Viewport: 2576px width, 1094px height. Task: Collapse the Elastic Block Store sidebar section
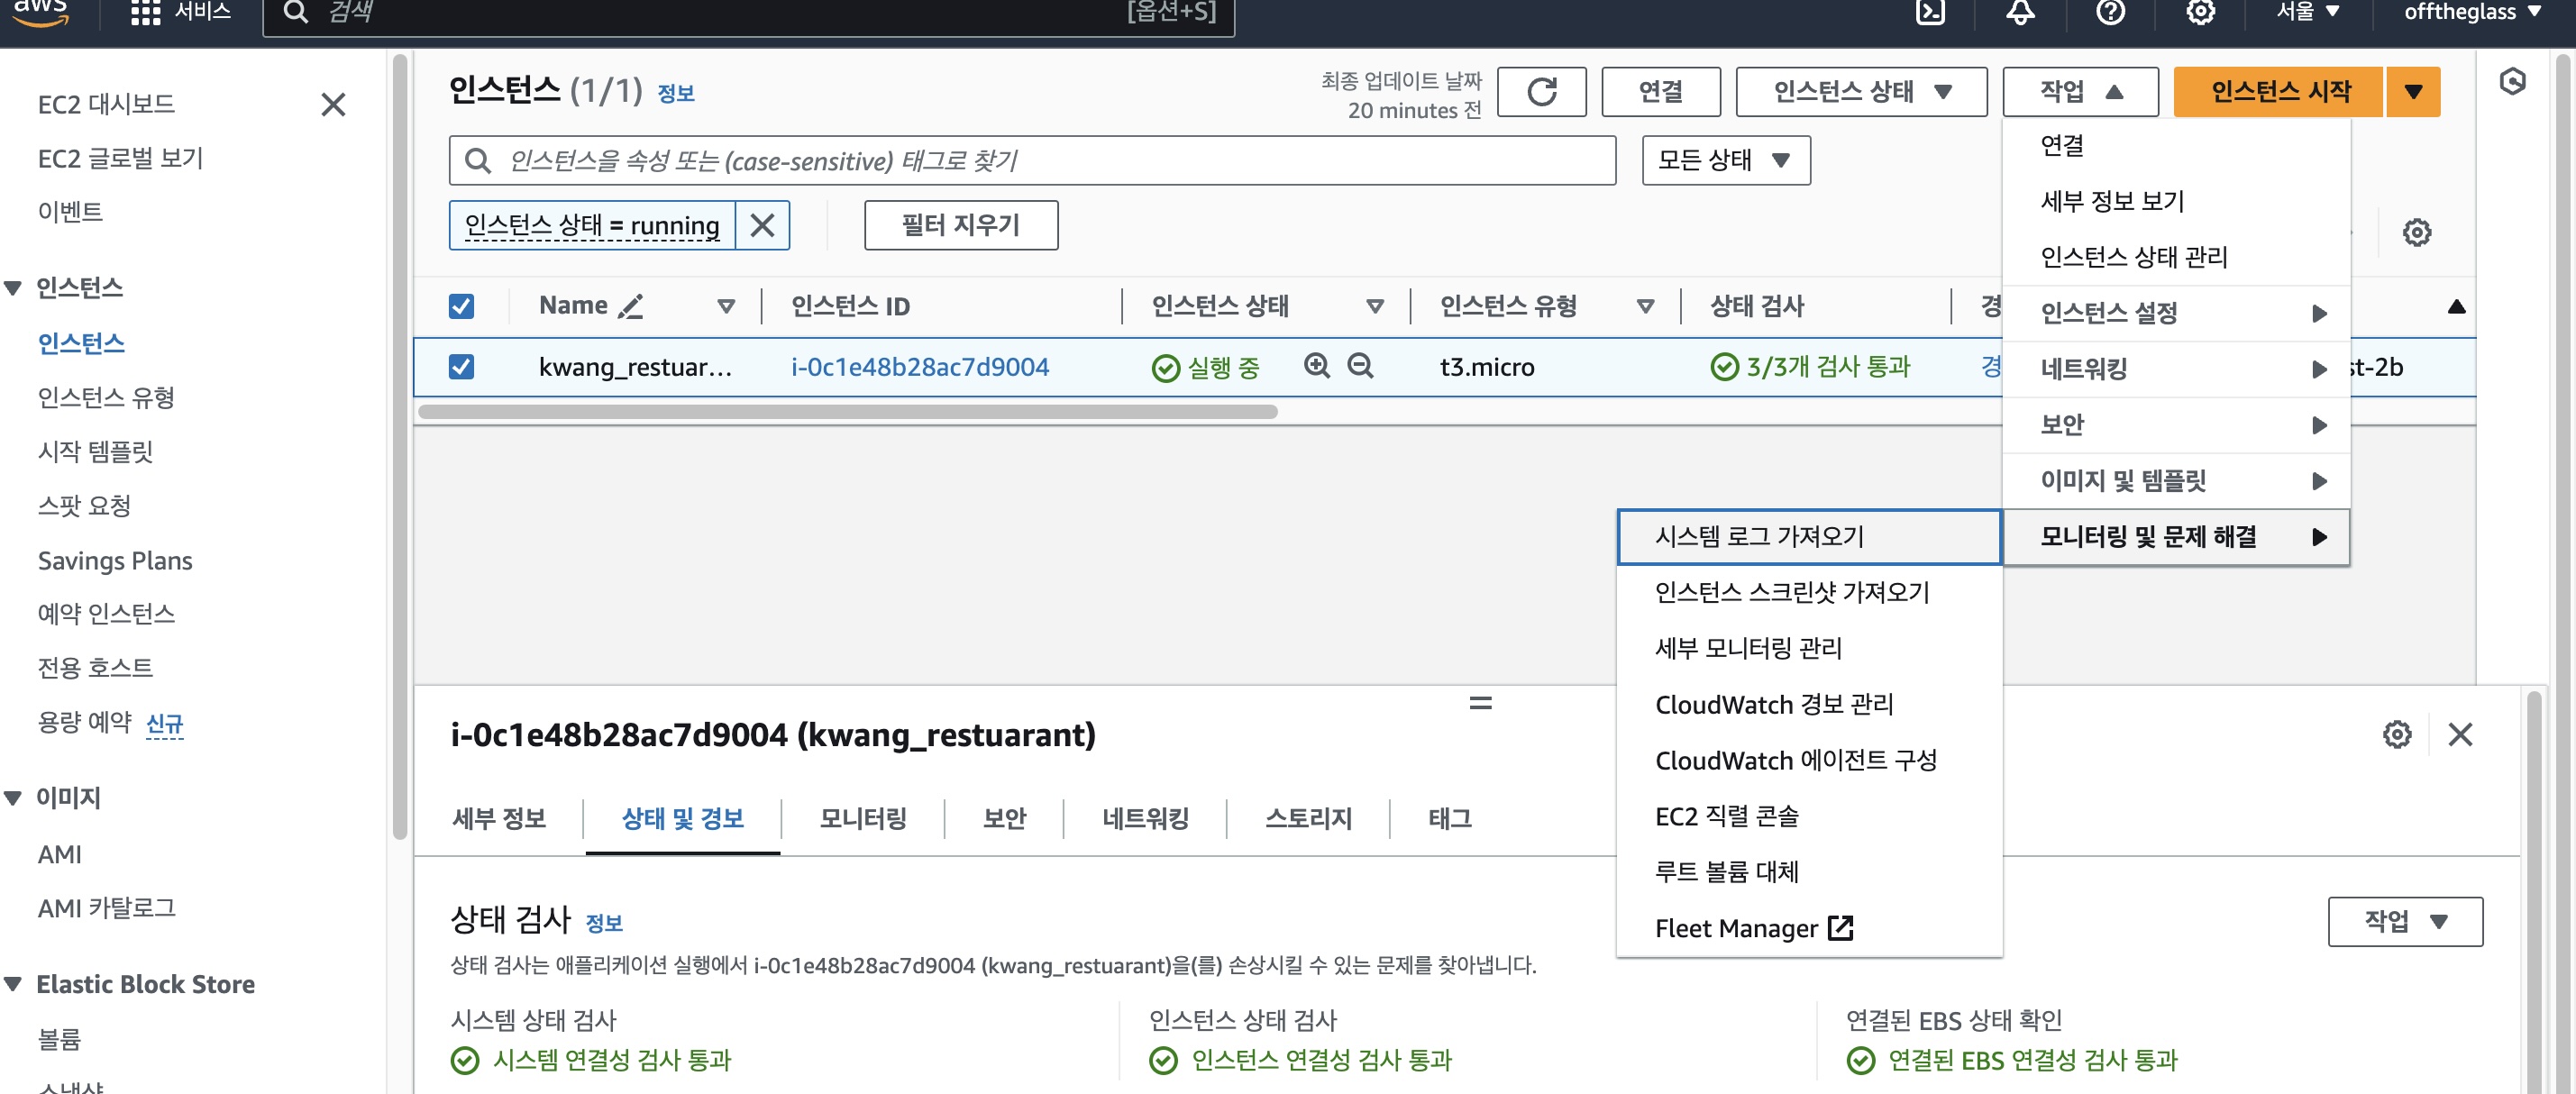(14, 984)
